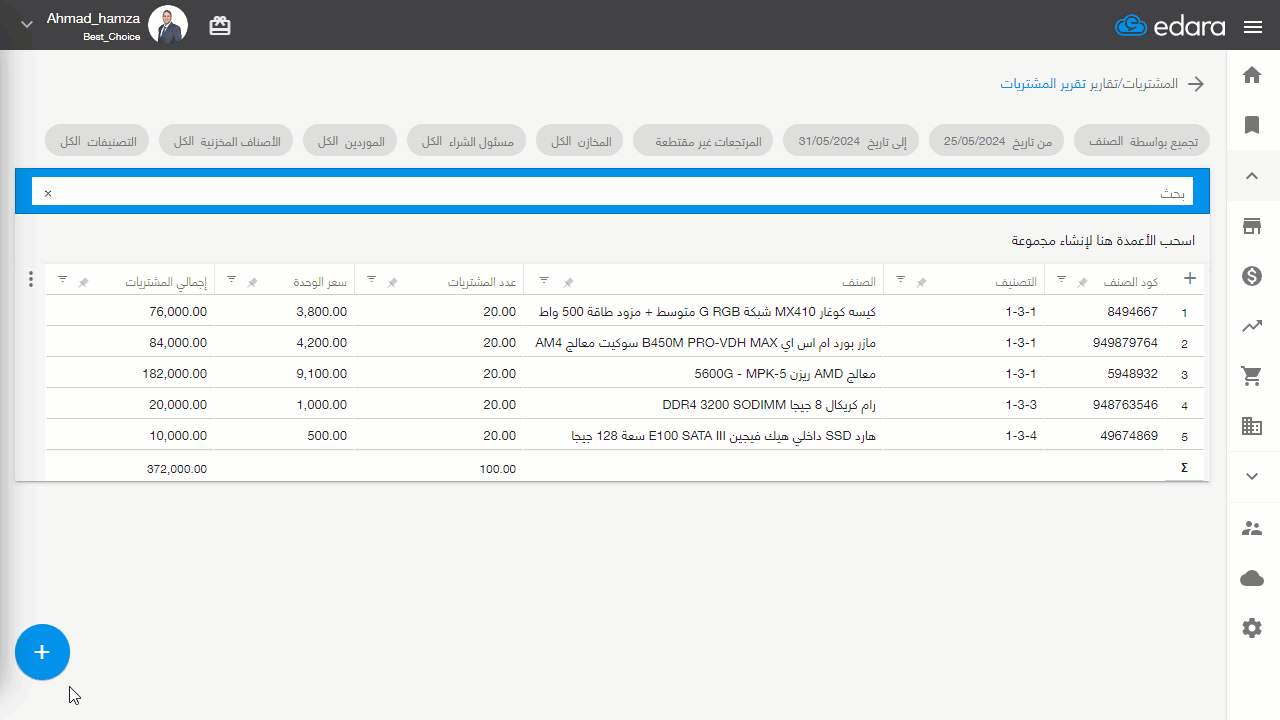Click the blue floating add button

pyautogui.click(x=42, y=652)
